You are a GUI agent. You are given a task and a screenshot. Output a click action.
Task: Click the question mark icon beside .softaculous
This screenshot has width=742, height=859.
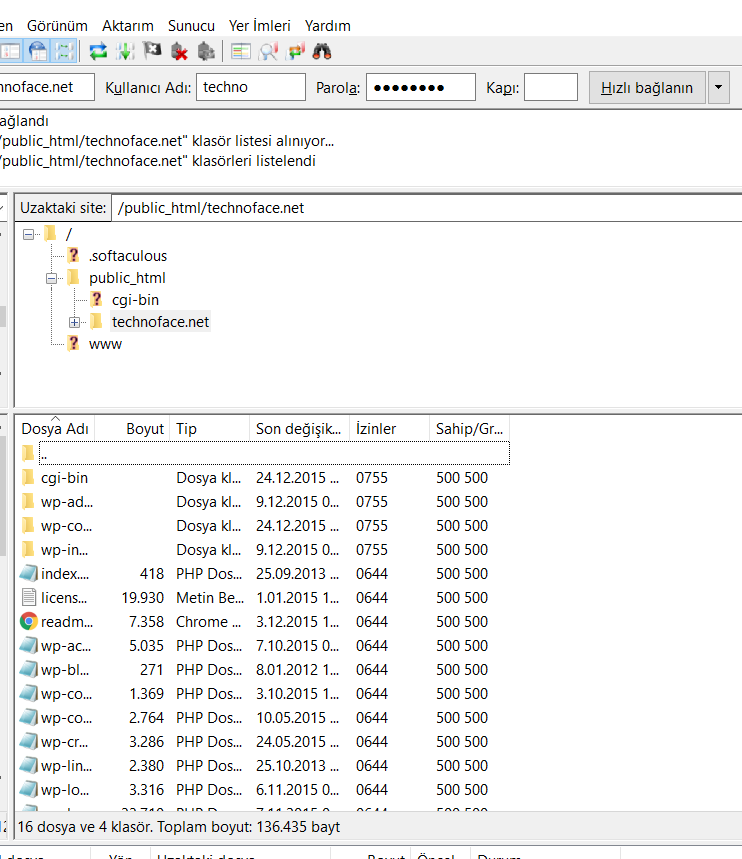point(73,255)
